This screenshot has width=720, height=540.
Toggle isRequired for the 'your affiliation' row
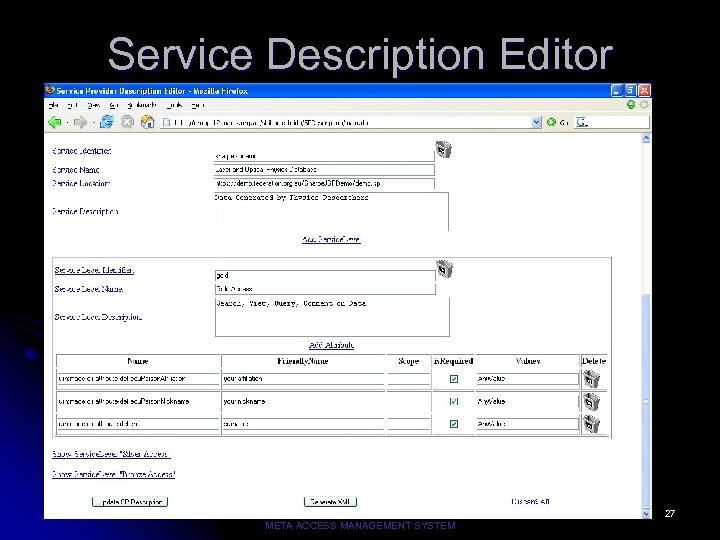pos(454,379)
